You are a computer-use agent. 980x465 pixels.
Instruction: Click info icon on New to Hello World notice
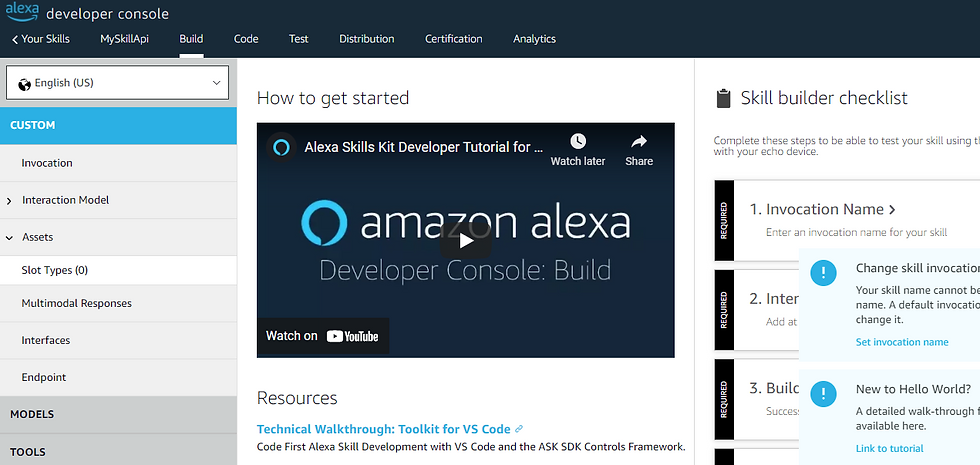click(824, 394)
